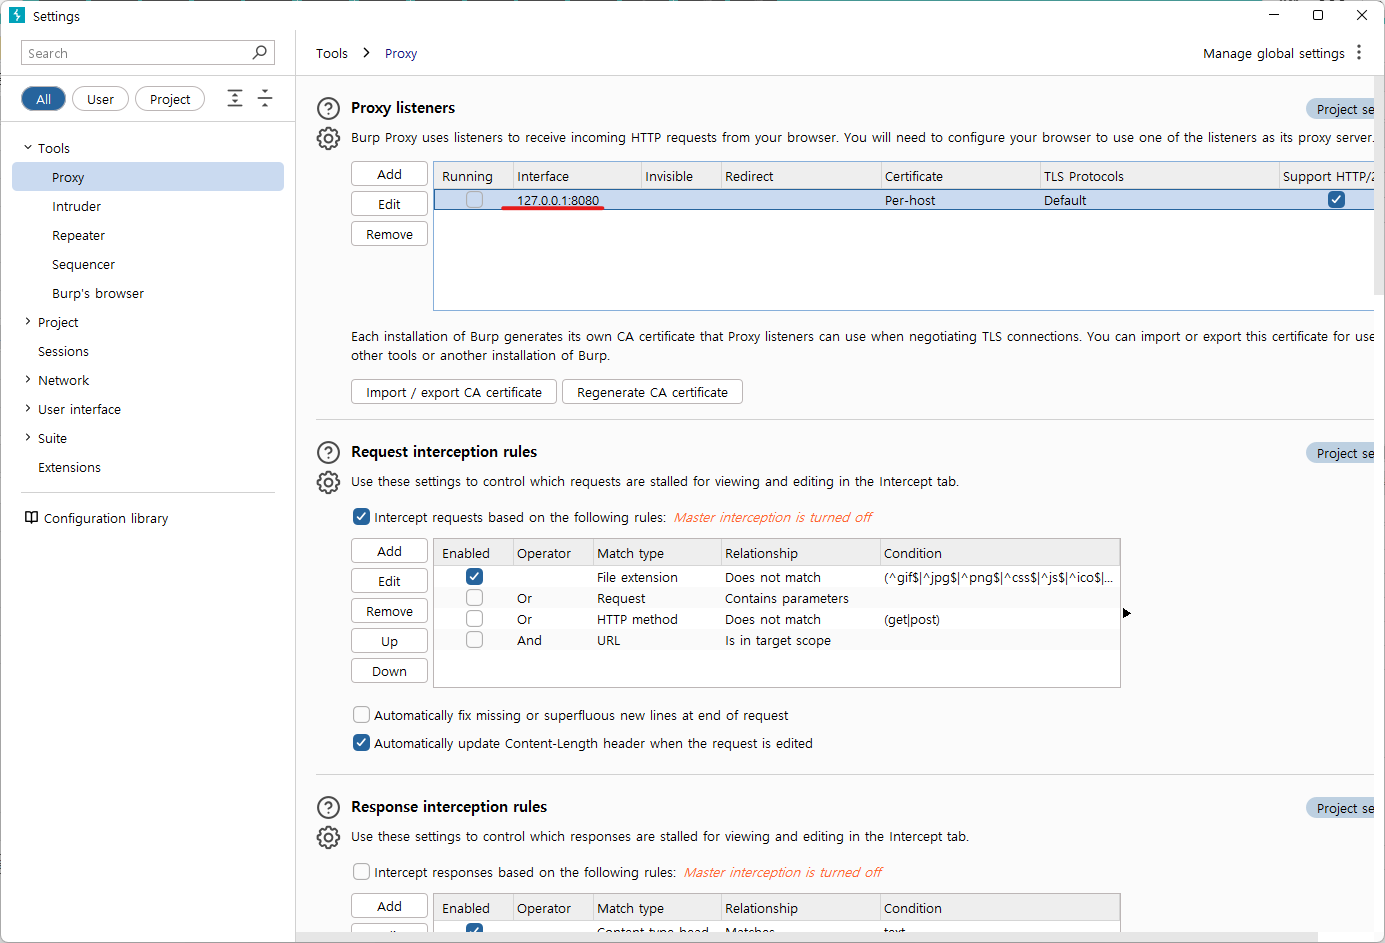Open help for Request interception rules
This screenshot has width=1385, height=943.
click(x=328, y=452)
